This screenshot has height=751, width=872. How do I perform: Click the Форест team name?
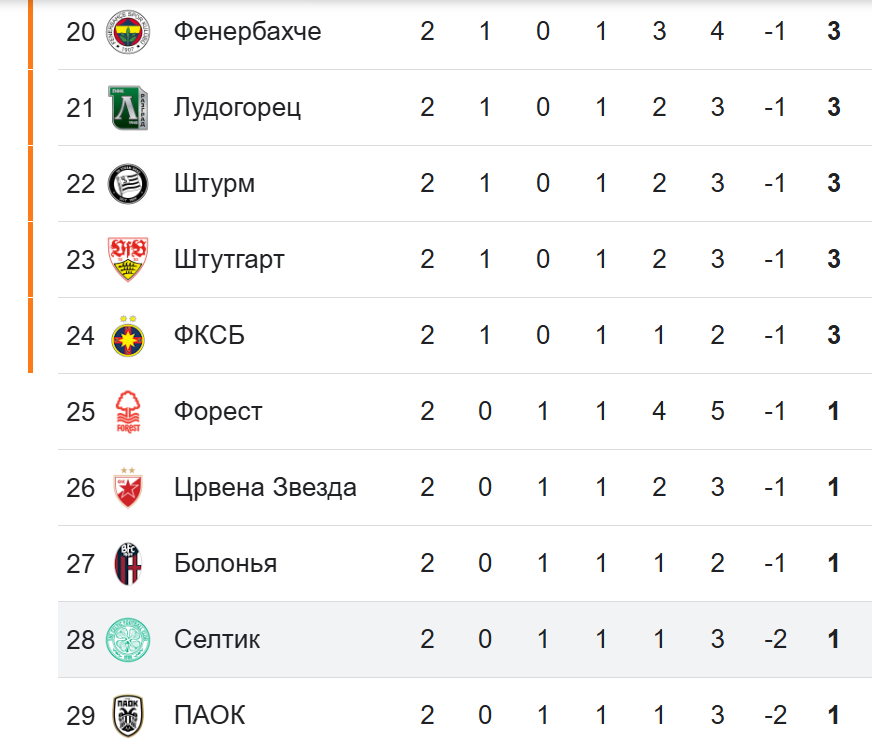coord(218,412)
